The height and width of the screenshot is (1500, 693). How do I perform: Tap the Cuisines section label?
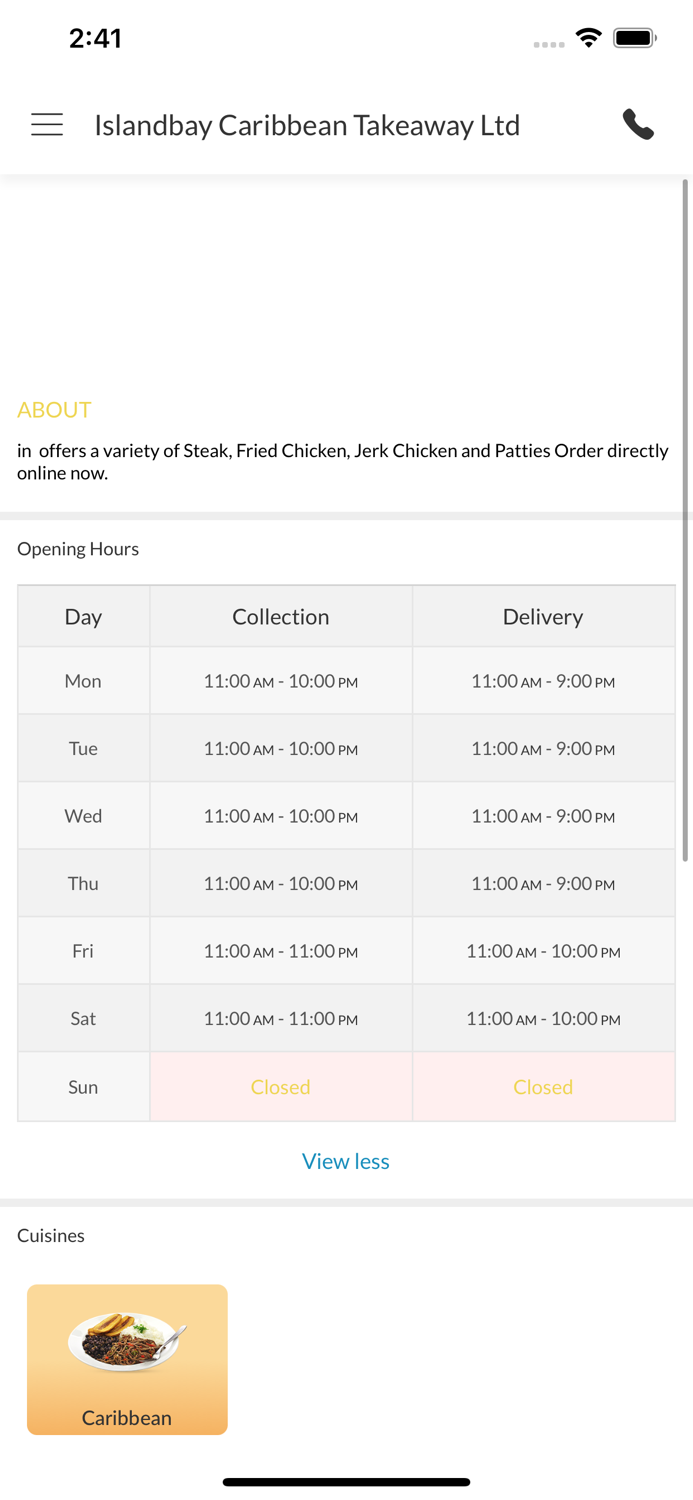(50, 1236)
